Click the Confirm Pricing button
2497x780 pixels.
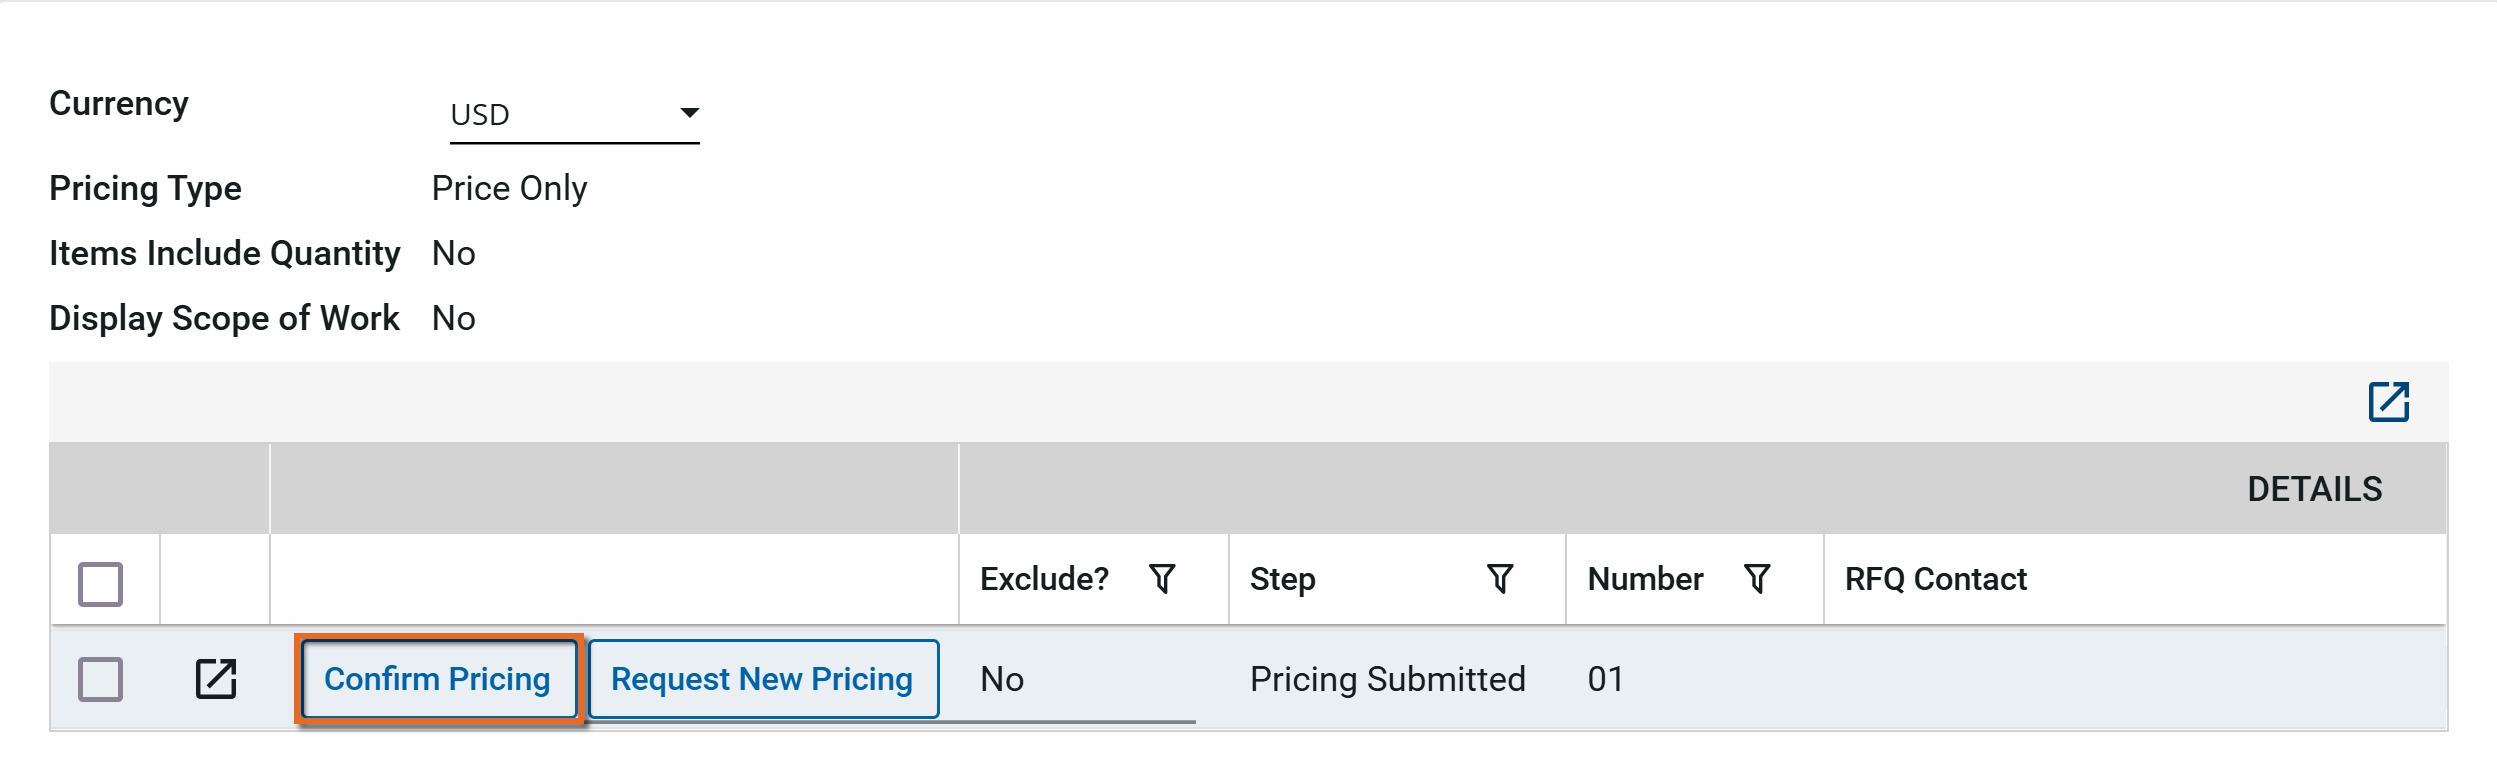pos(438,679)
